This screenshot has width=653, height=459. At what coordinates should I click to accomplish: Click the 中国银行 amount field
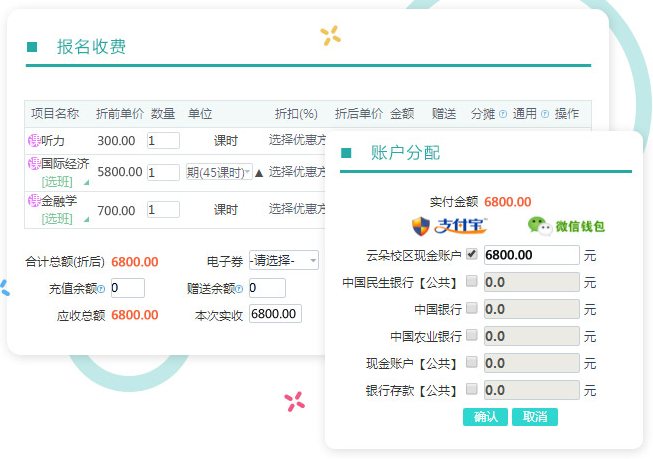click(531, 309)
